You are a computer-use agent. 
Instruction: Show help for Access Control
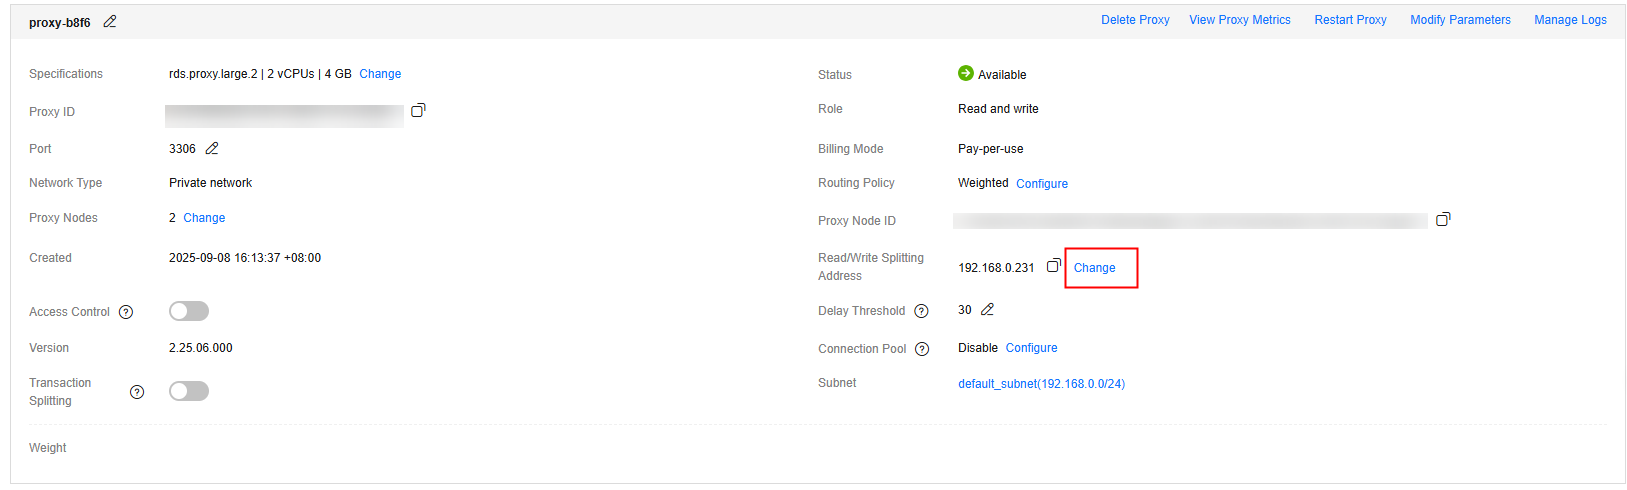click(126, 312)
